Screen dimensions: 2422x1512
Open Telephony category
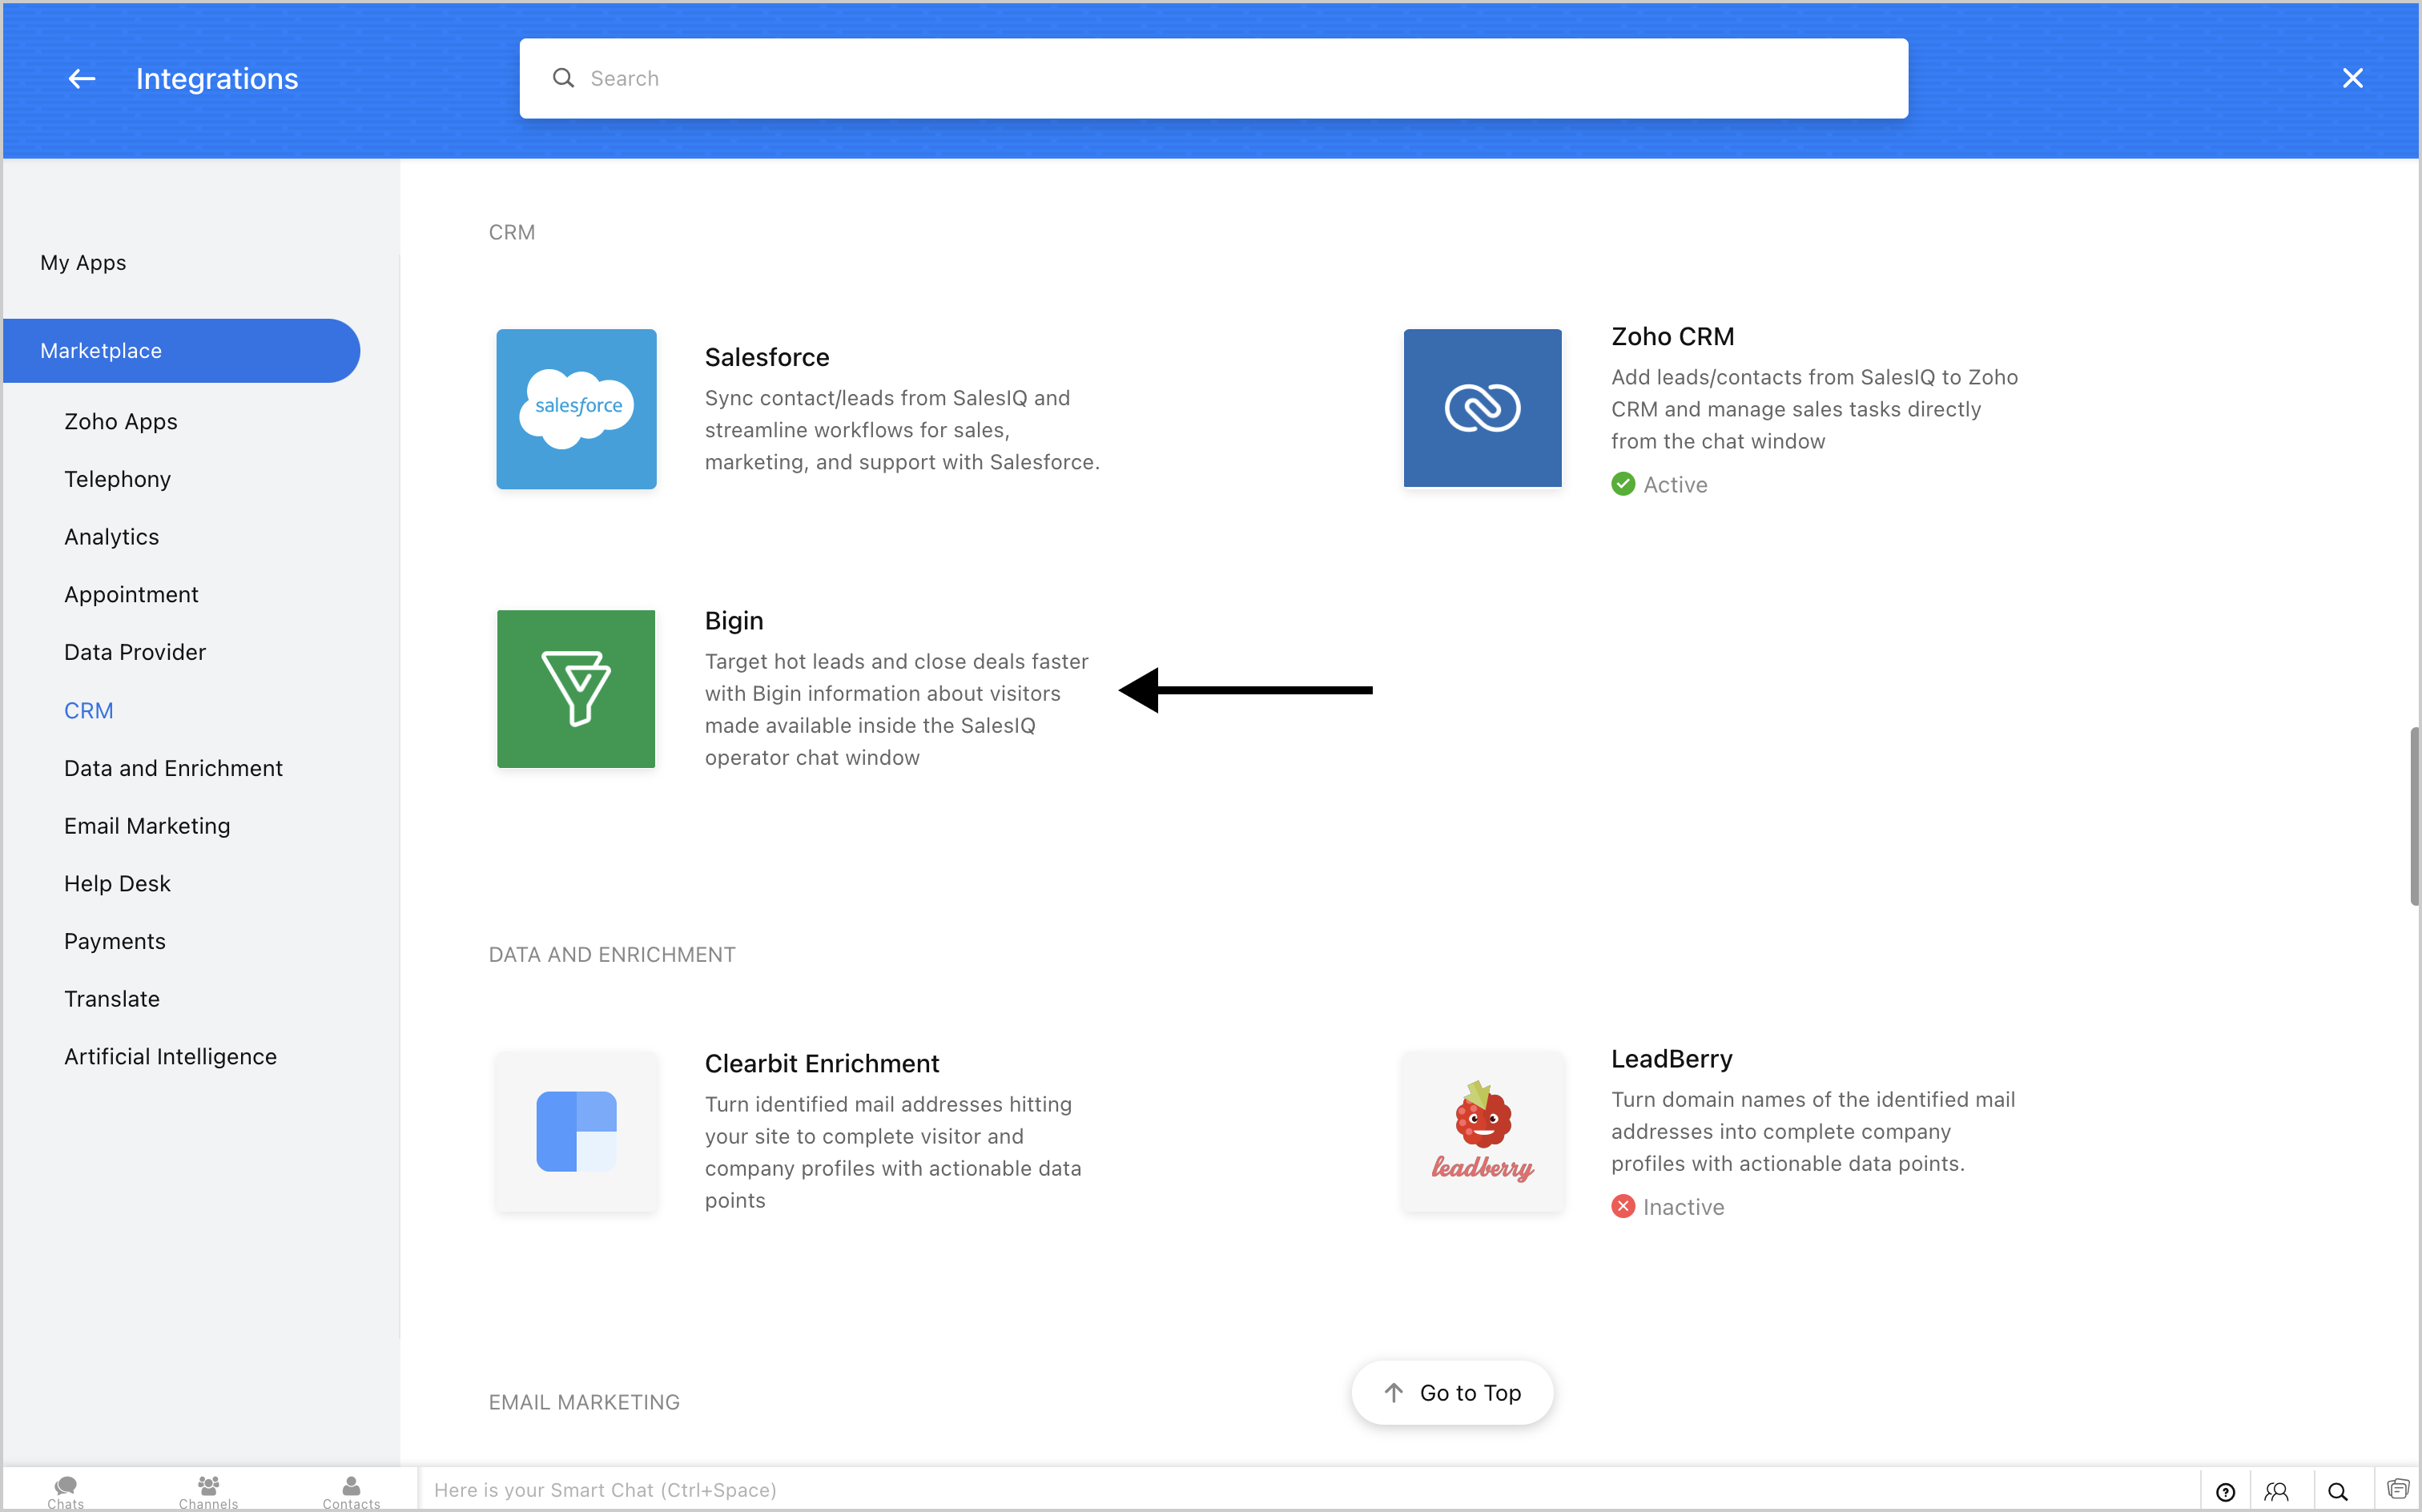coord(117,479)
